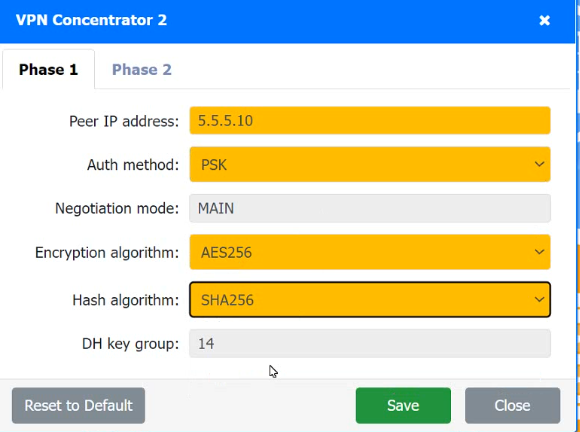Click the DH key group field showing 14

coord(370,344)
